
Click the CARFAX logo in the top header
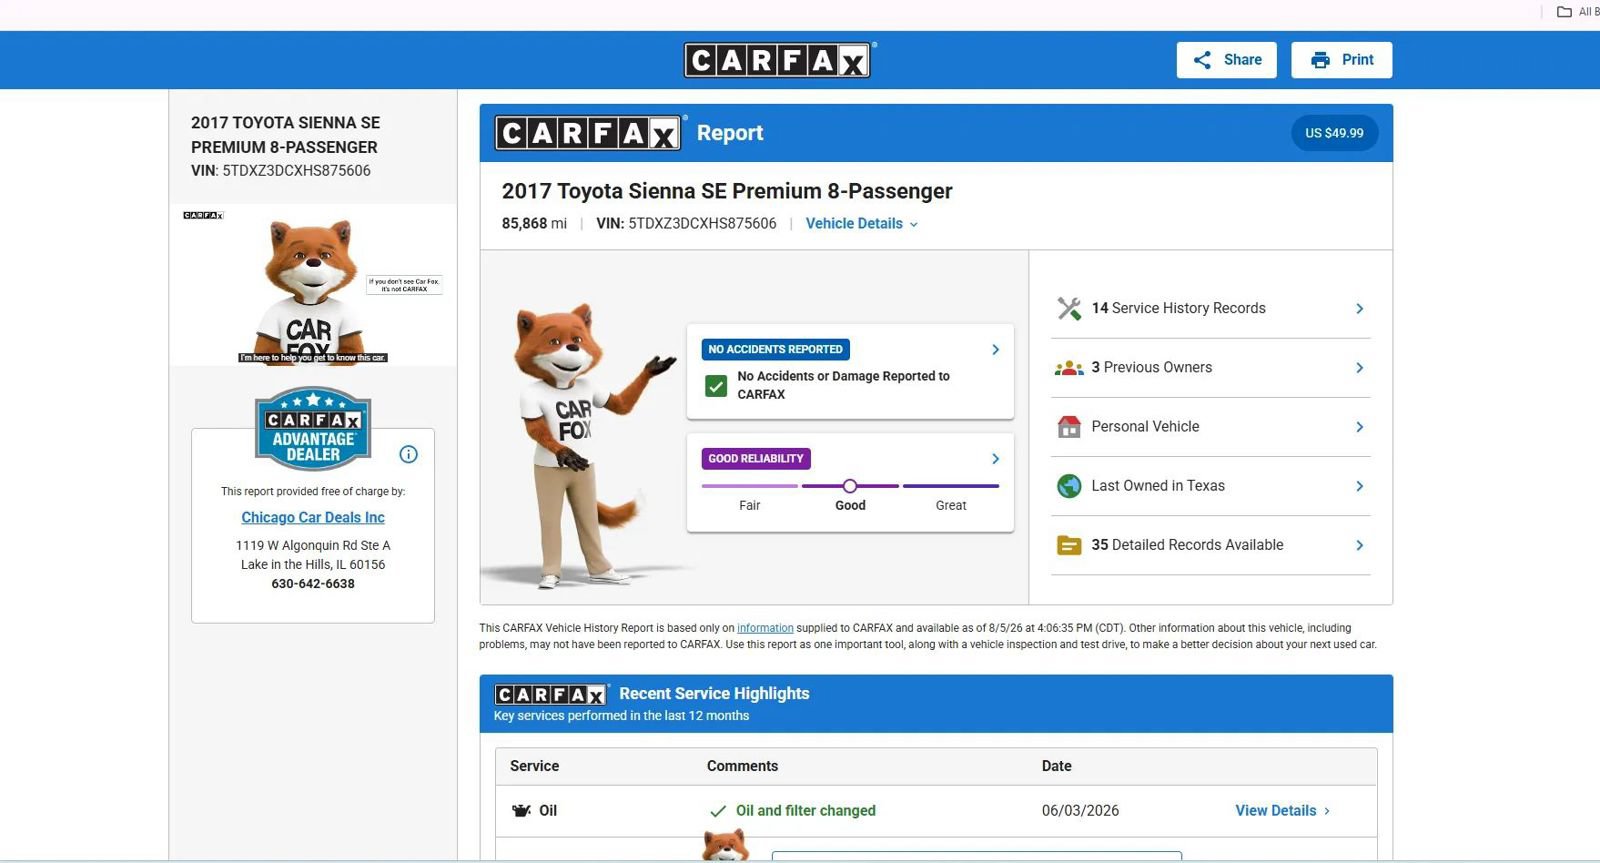[x=780, y=60]
